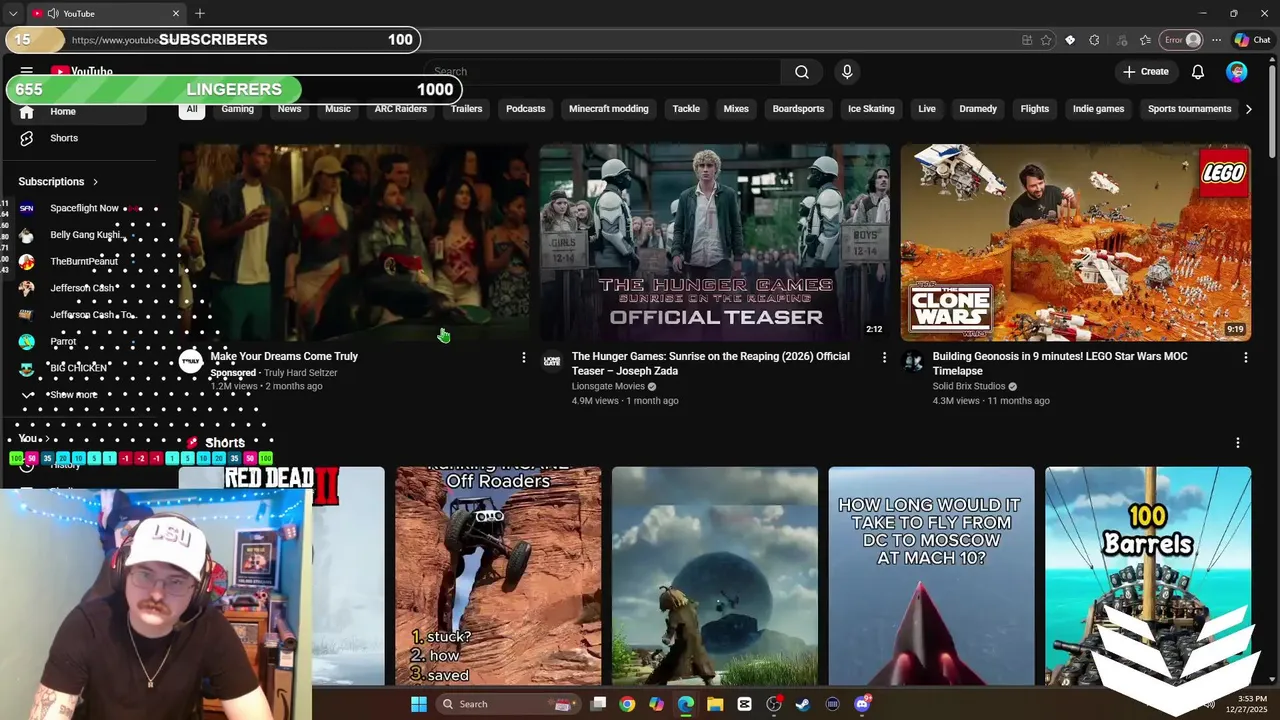
Task: Select the Ice Skating filter chip
Action: (x=871, y=109)
